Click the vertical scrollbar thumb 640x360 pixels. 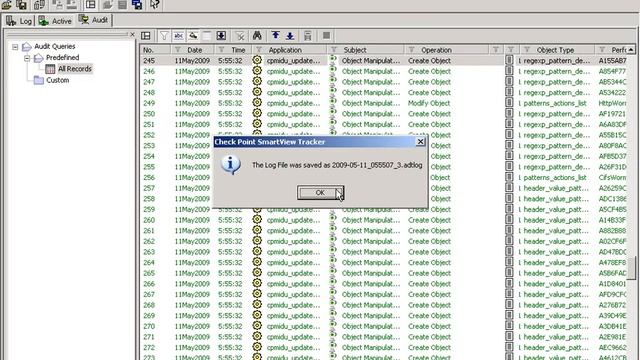pos(631,268)
